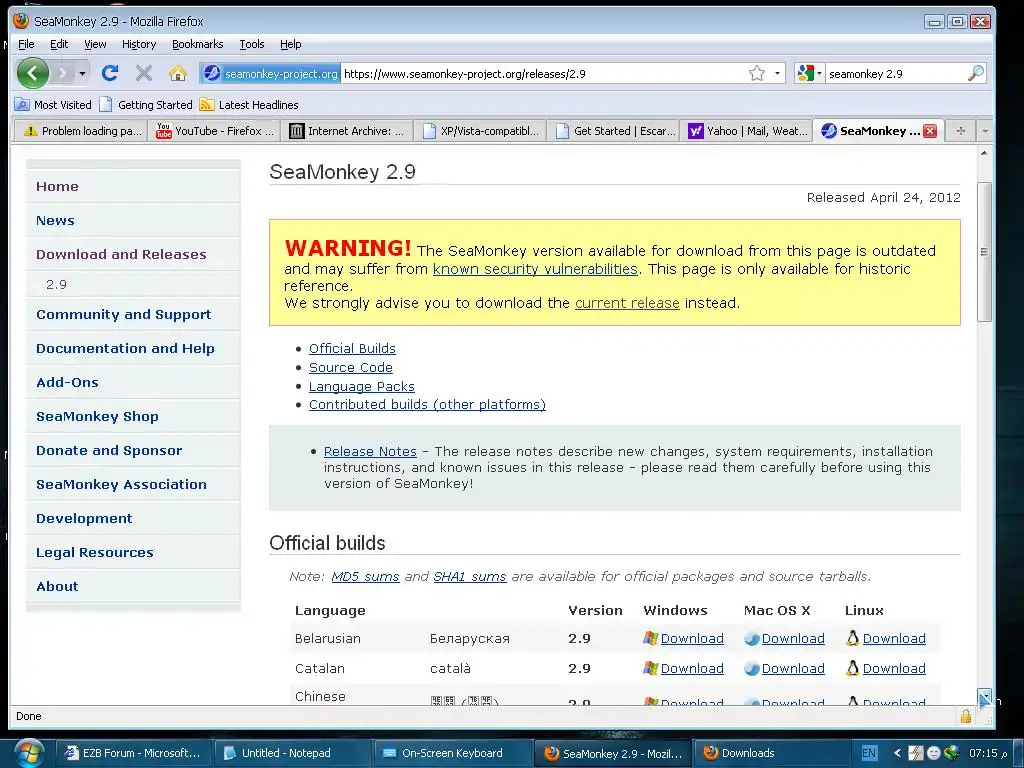
Task: Switch to the Internet Archive tab
Action: [347, 131]
